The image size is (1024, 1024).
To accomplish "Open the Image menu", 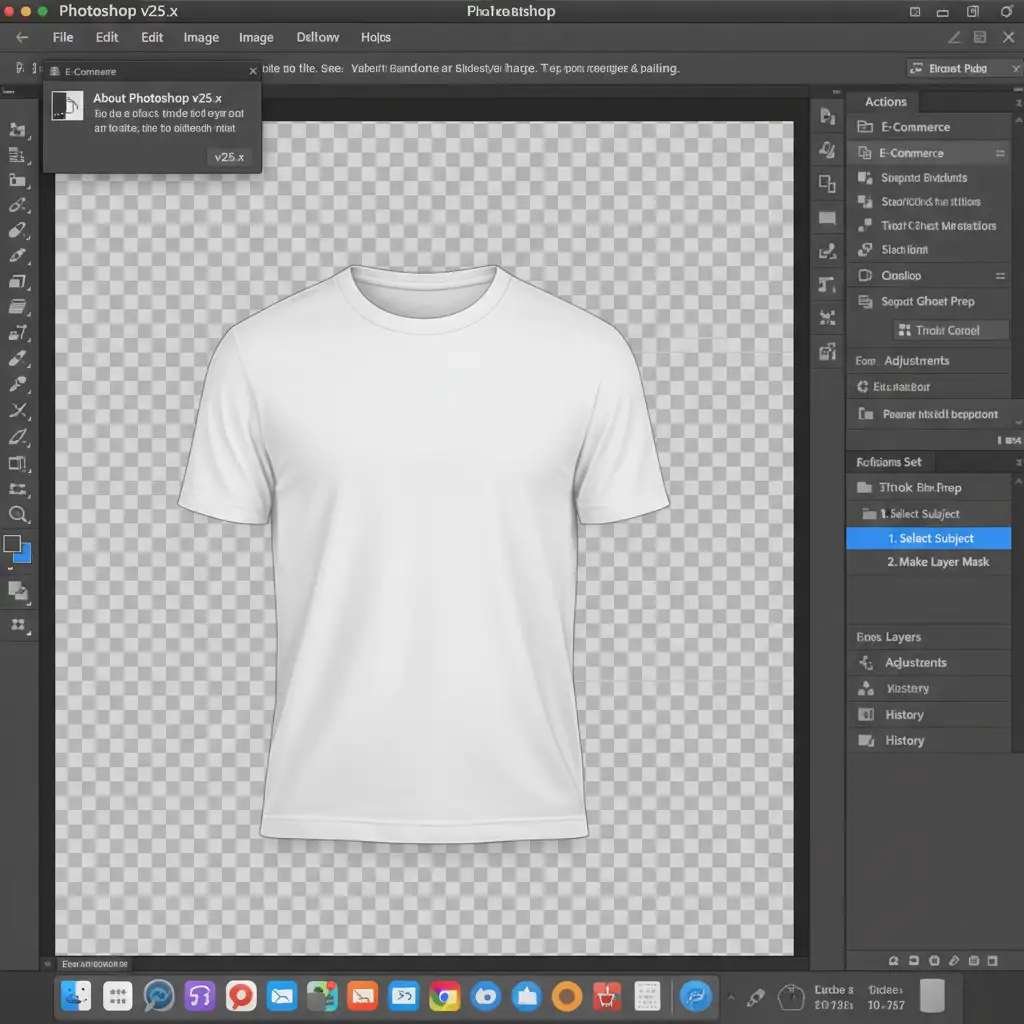I will (201, 37).
